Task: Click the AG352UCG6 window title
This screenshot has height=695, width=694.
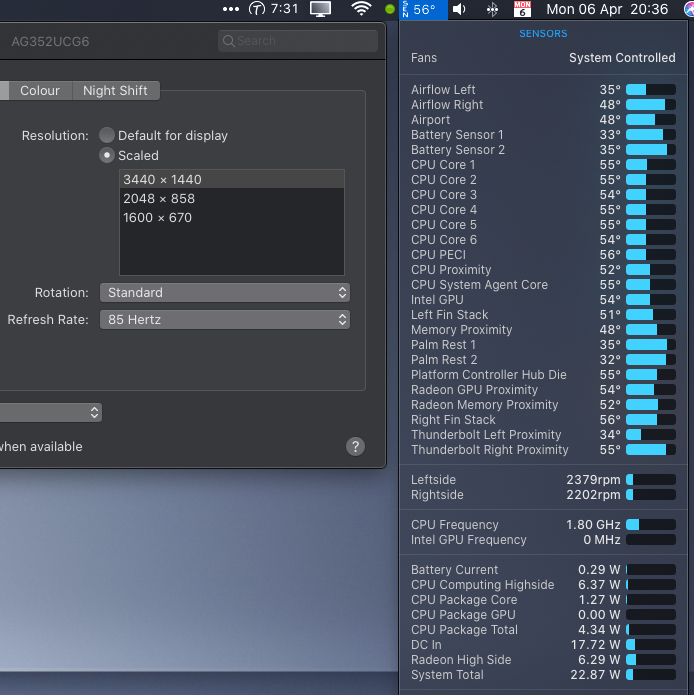Action: tap(51, 42)
